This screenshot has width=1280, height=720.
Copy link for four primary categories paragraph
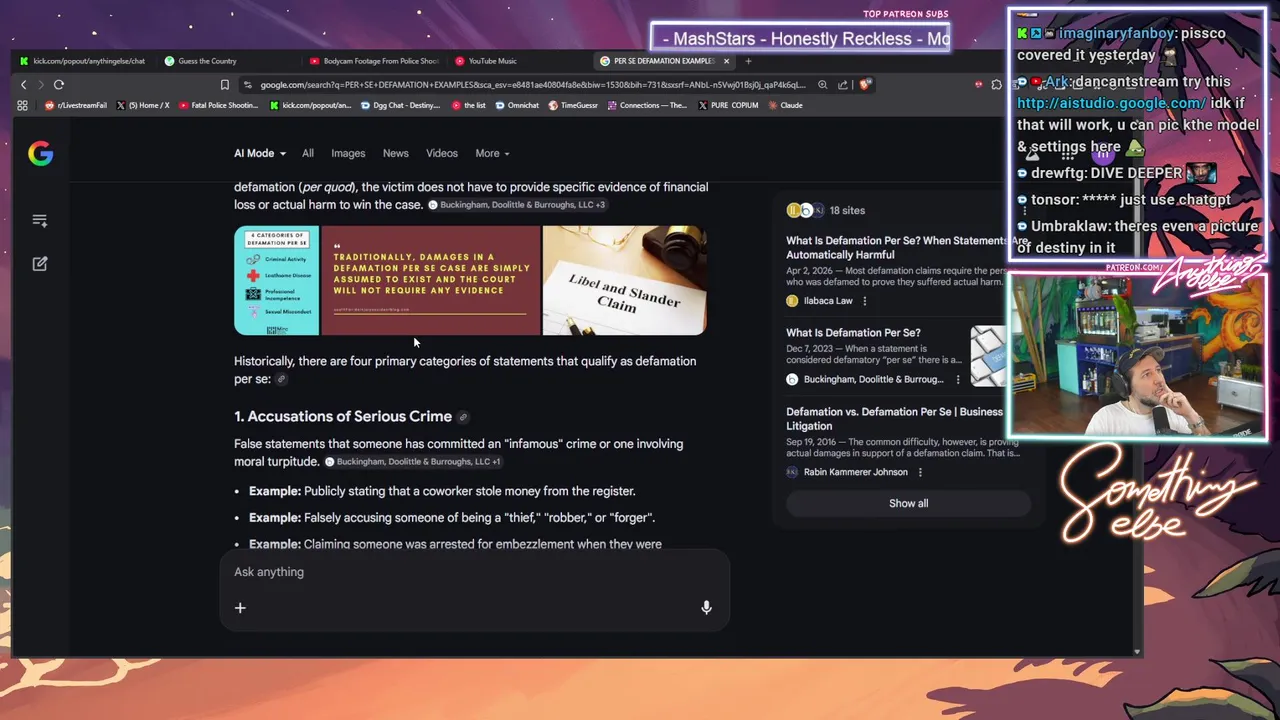[281, 379]
